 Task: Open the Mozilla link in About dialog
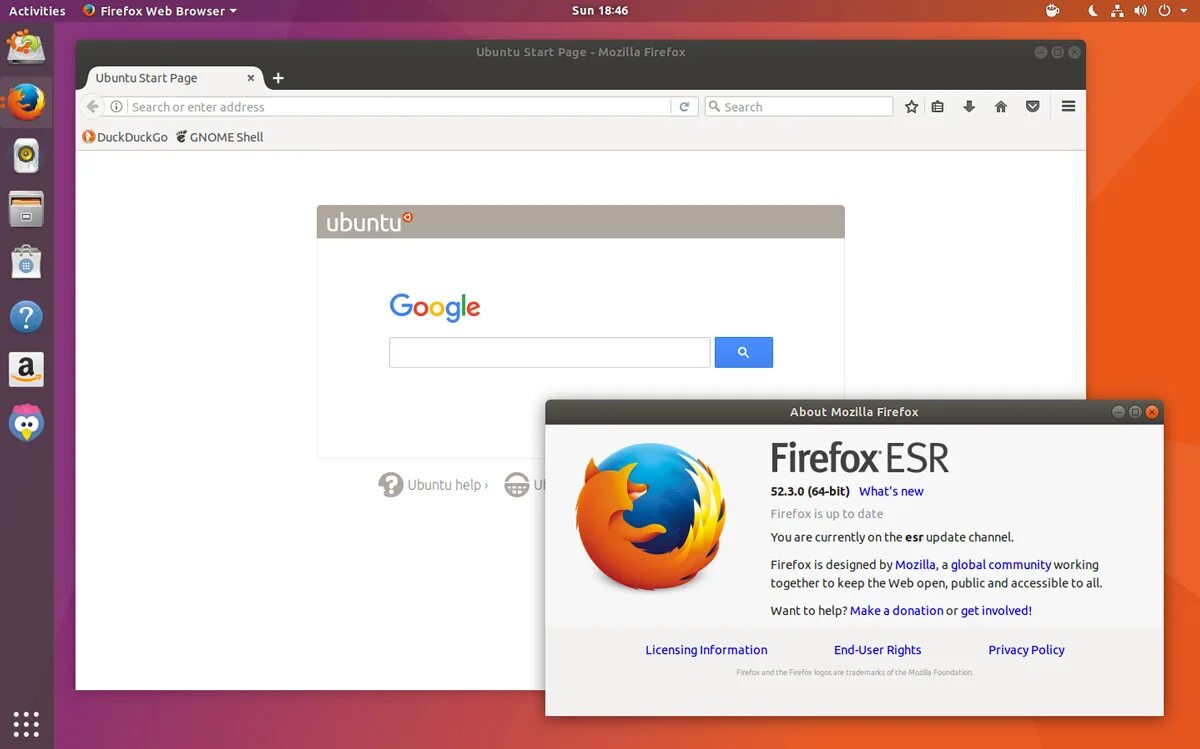pyautogui.click(x=915, y=565)
